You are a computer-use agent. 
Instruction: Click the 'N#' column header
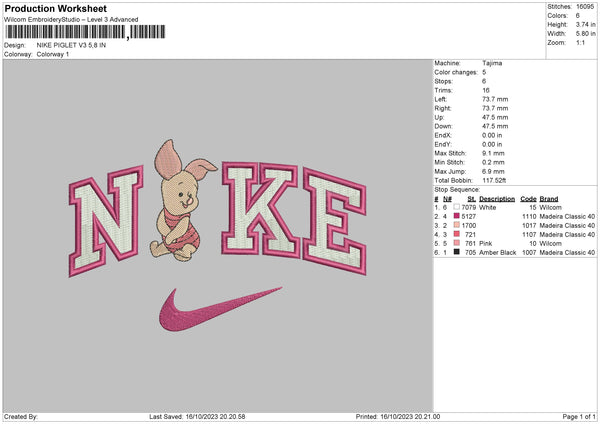[x=447, y=199]
